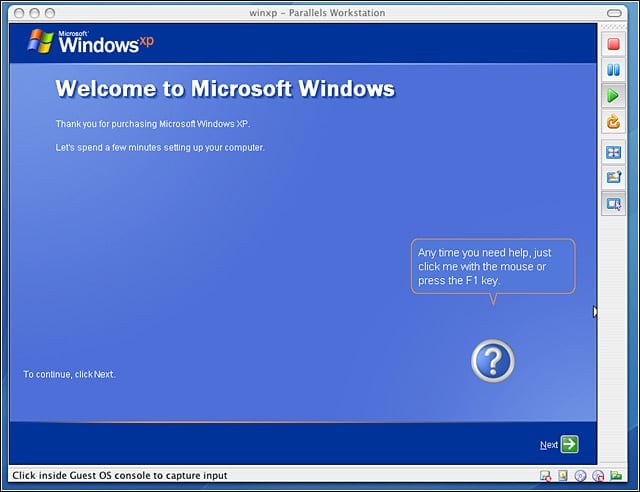Click 'Click inside Guest OS console' status text
640x492 pixels.
pyautogui.click(x=120, y=475)
